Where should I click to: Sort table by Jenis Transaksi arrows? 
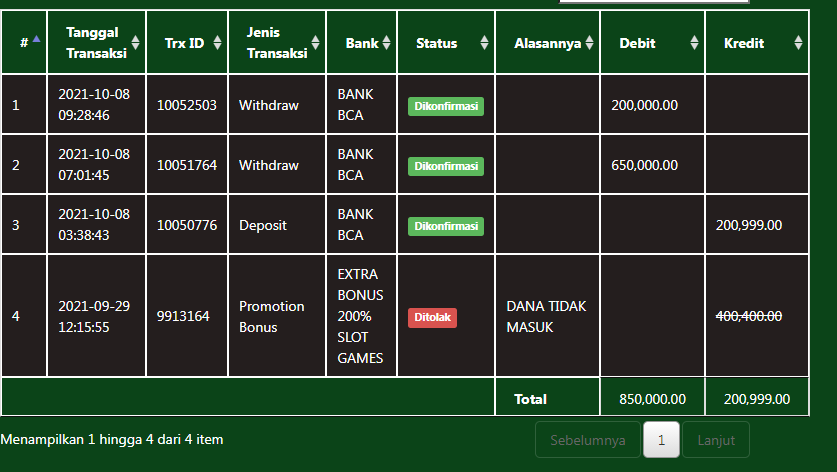pos(315,43)
